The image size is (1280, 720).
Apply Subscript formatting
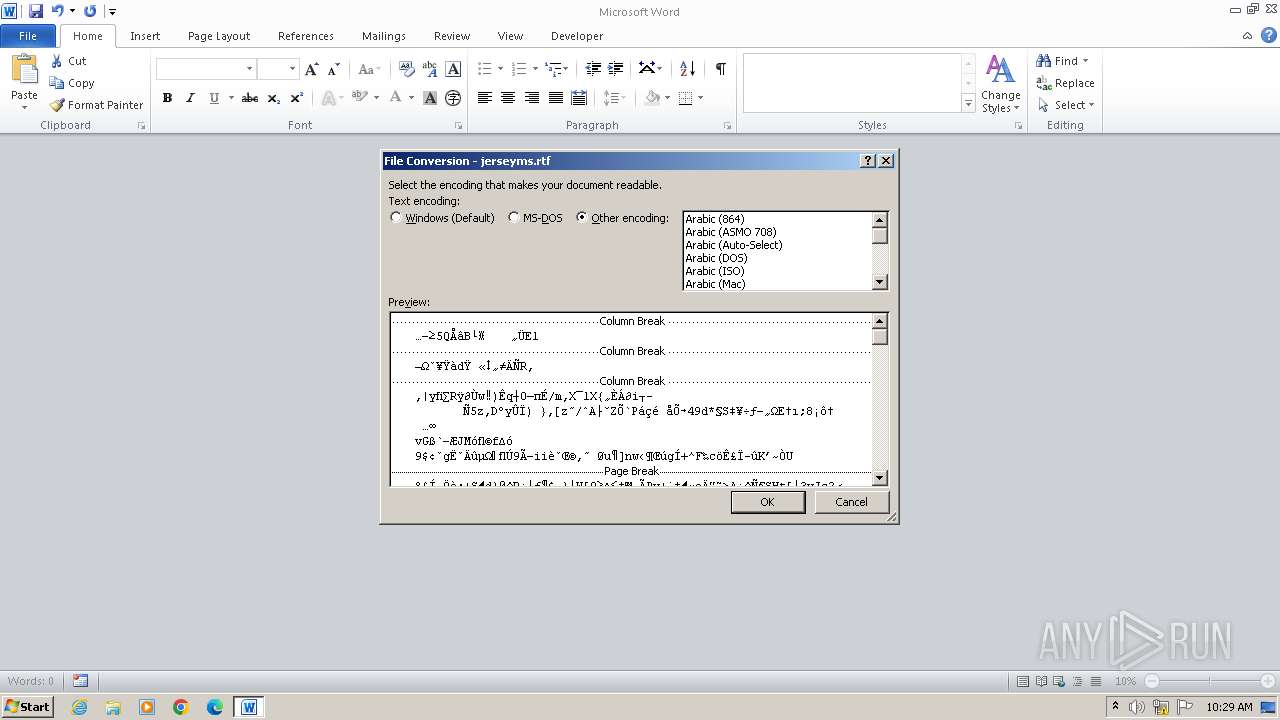(x=274, y=98)
